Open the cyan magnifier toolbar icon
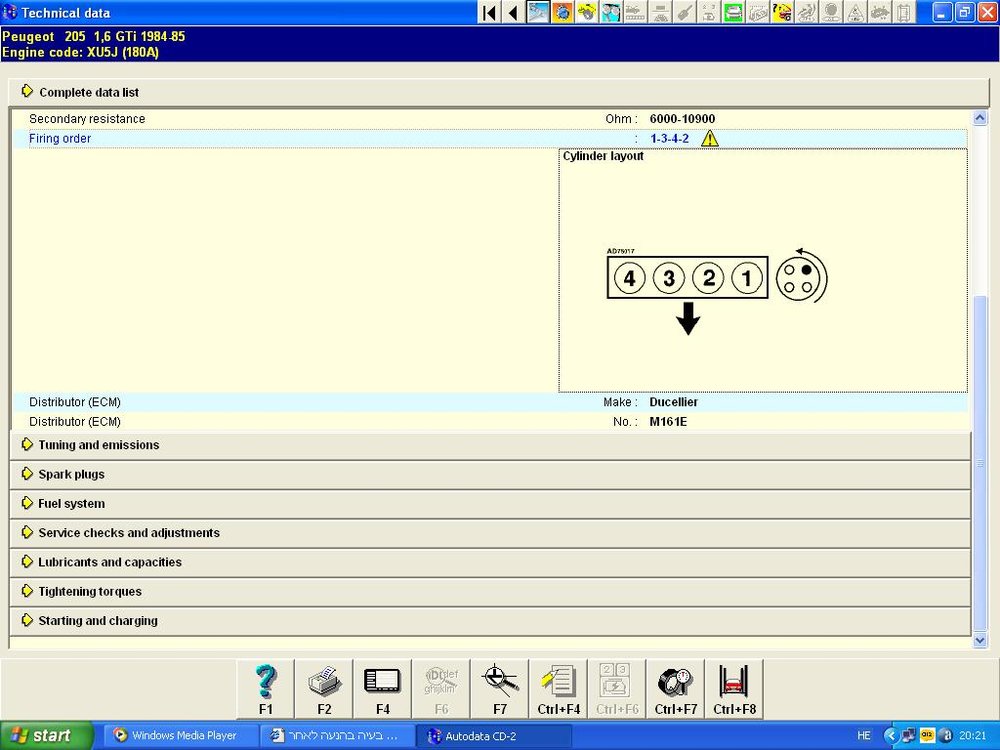Screen dimensions: 1000x750 pyautogui.click(x=610, y=12)
